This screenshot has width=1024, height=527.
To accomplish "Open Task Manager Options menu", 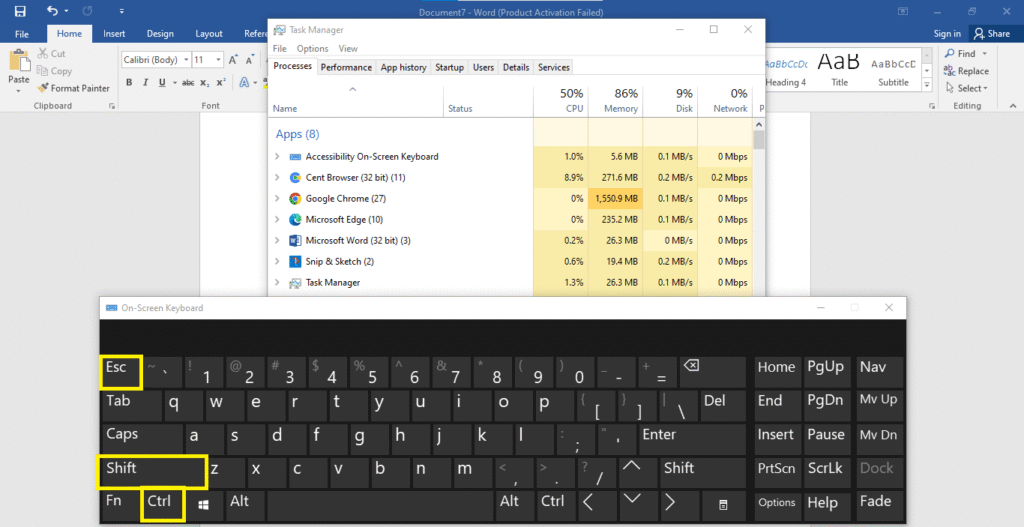I will (312, 48).
